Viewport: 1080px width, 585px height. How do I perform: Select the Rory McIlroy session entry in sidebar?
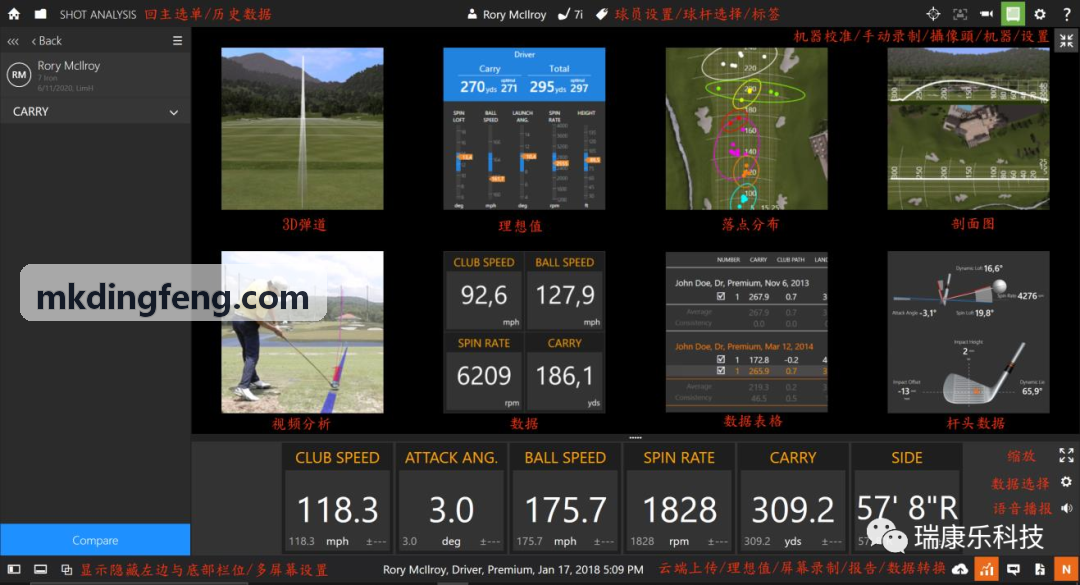95,75
